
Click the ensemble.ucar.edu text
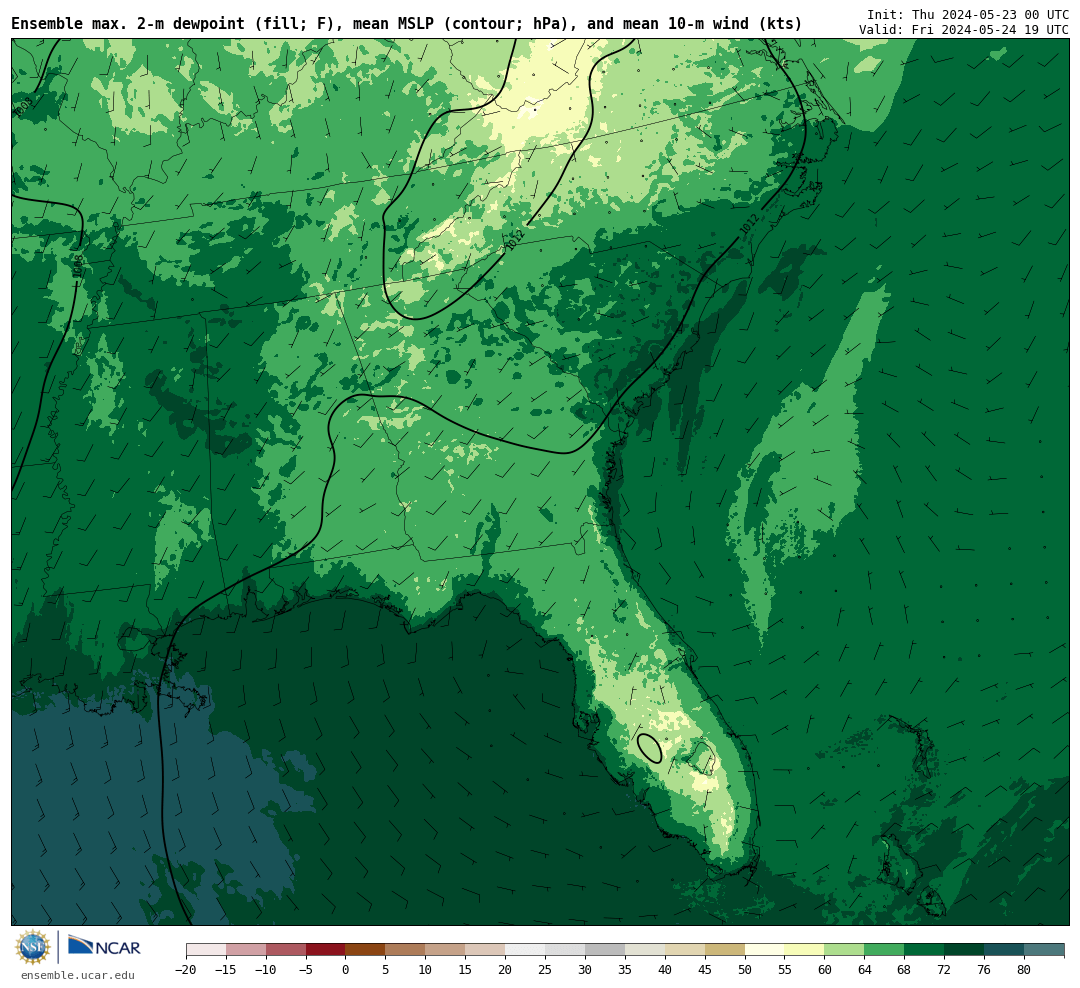click(x=78, y=975)
